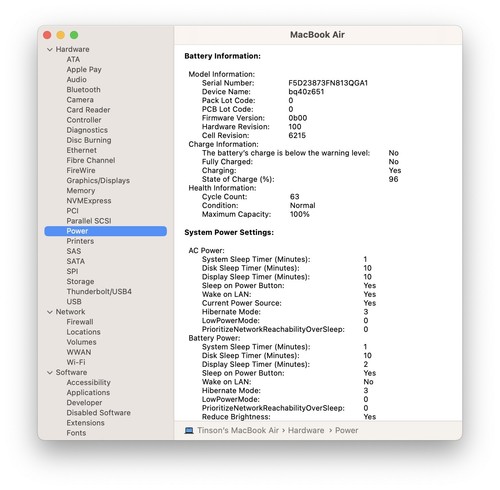Click the Hardware category label

(72, 49)
